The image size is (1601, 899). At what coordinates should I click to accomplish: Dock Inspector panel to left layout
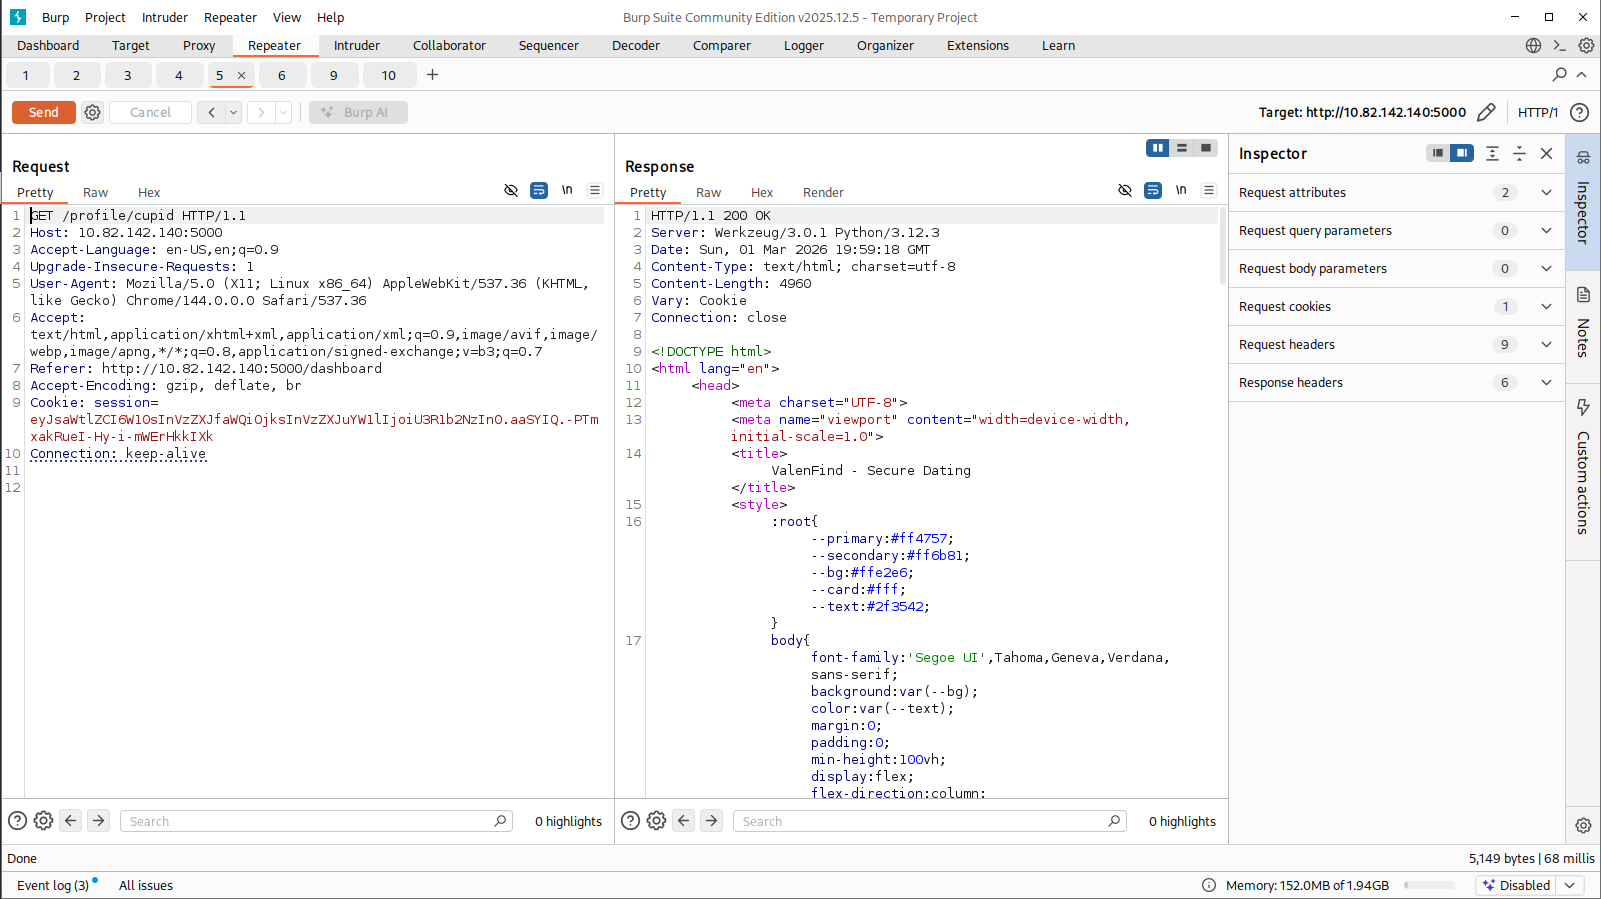[x=1438, y=153]
